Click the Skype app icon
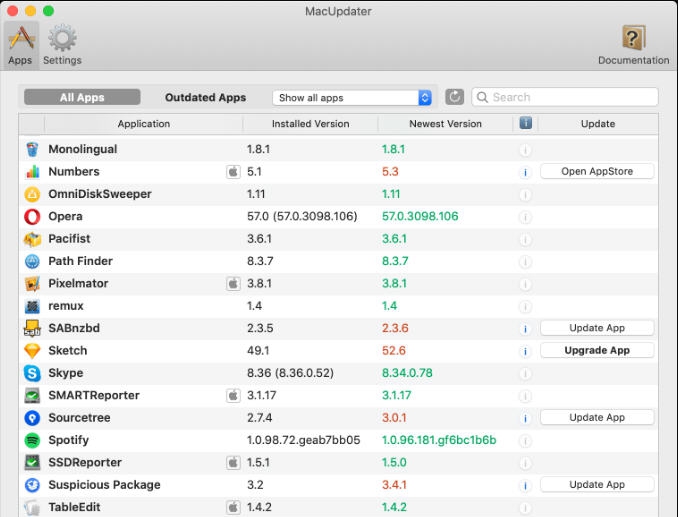Screen dimensions: 678x517 (32, 373)
